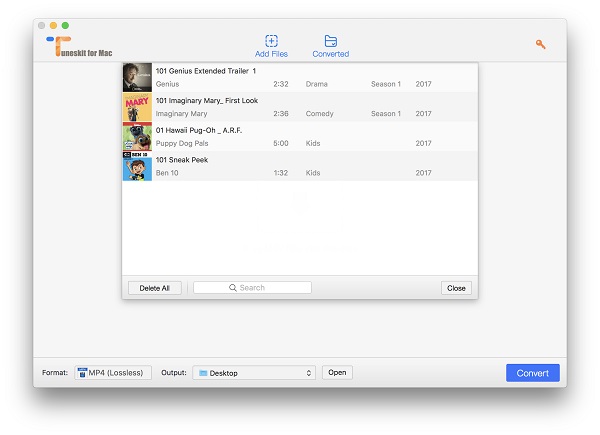Viewport: 600px width, 435px height.
Task: Click the '2:36' duration value
Action: (x=281, y=114)
